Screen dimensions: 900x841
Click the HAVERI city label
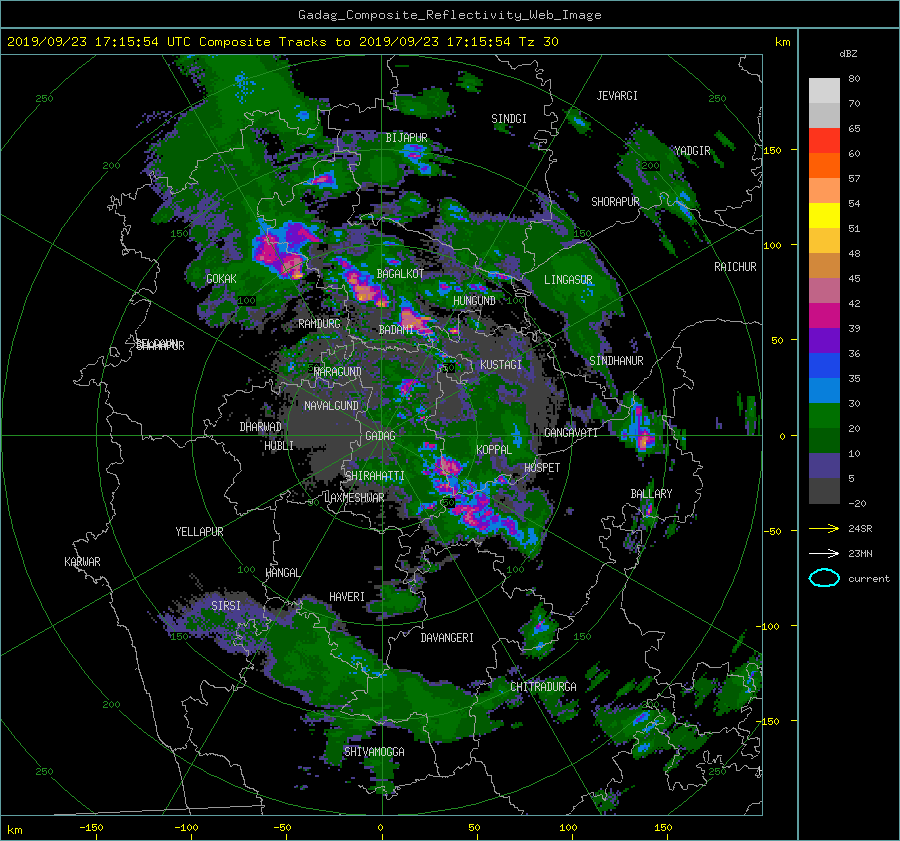[x=347, y=596]
